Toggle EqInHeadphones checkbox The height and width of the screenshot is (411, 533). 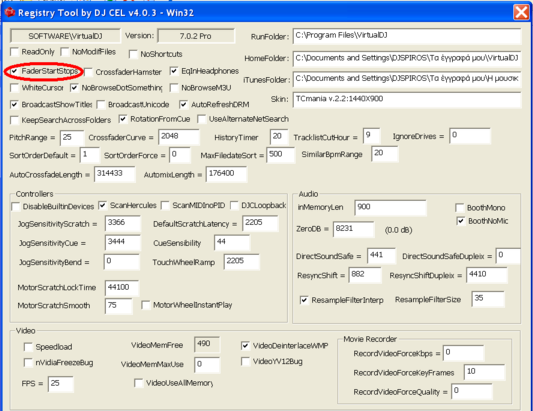pyautogui.click(x=174, y=71)
